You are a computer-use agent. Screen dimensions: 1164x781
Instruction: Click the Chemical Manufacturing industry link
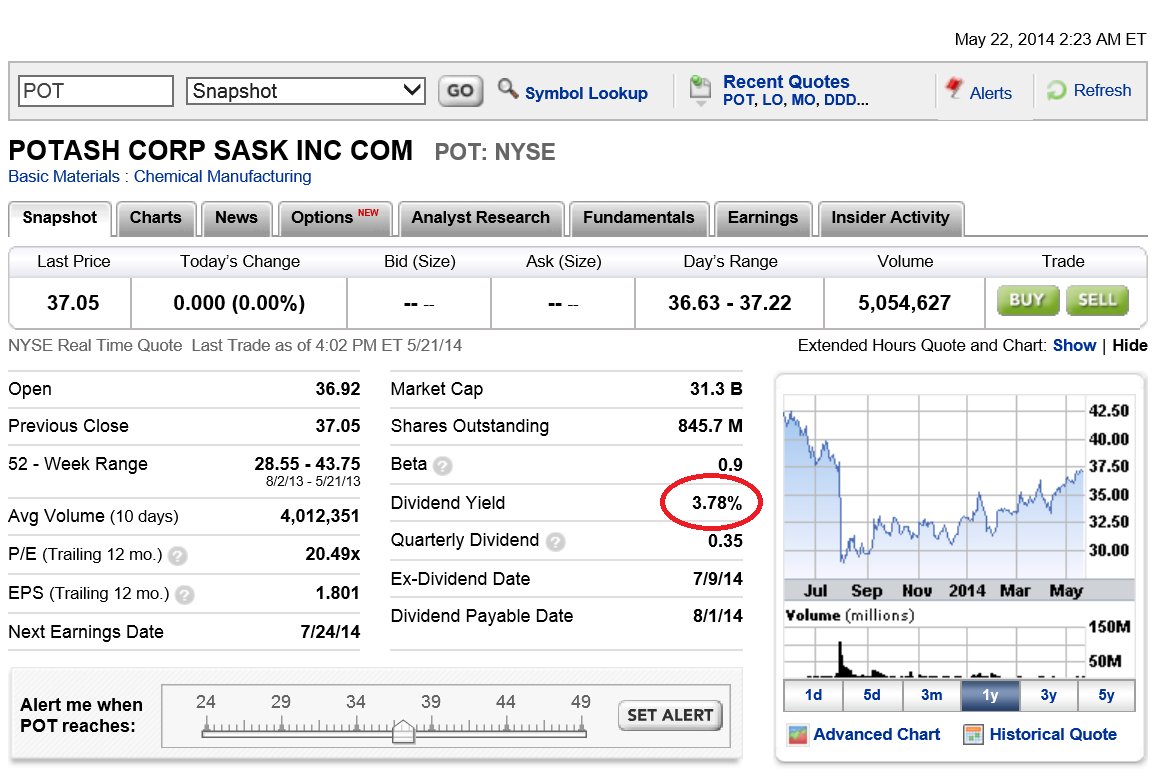tap(222, 177)
